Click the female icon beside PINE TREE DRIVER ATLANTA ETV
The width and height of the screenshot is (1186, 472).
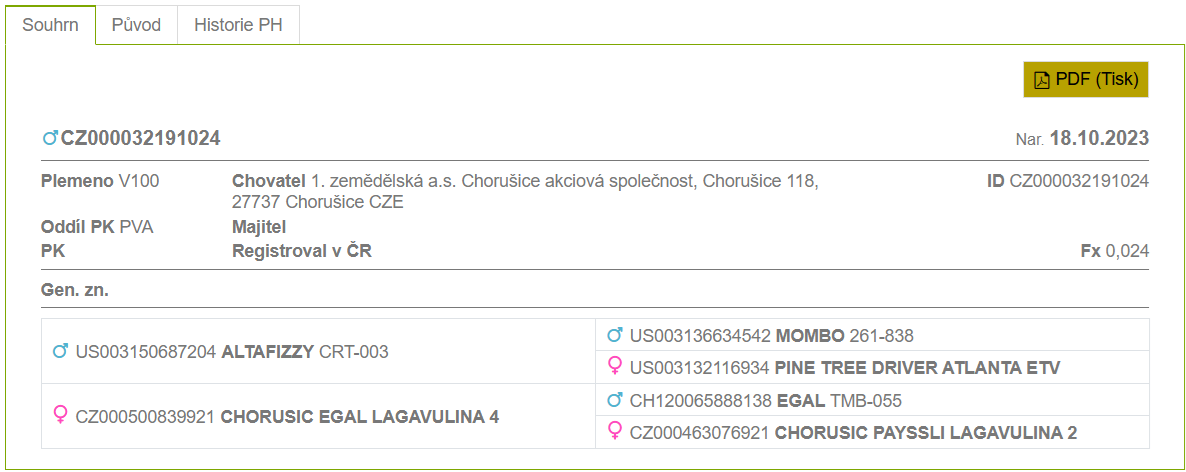[x=615, y=367]
